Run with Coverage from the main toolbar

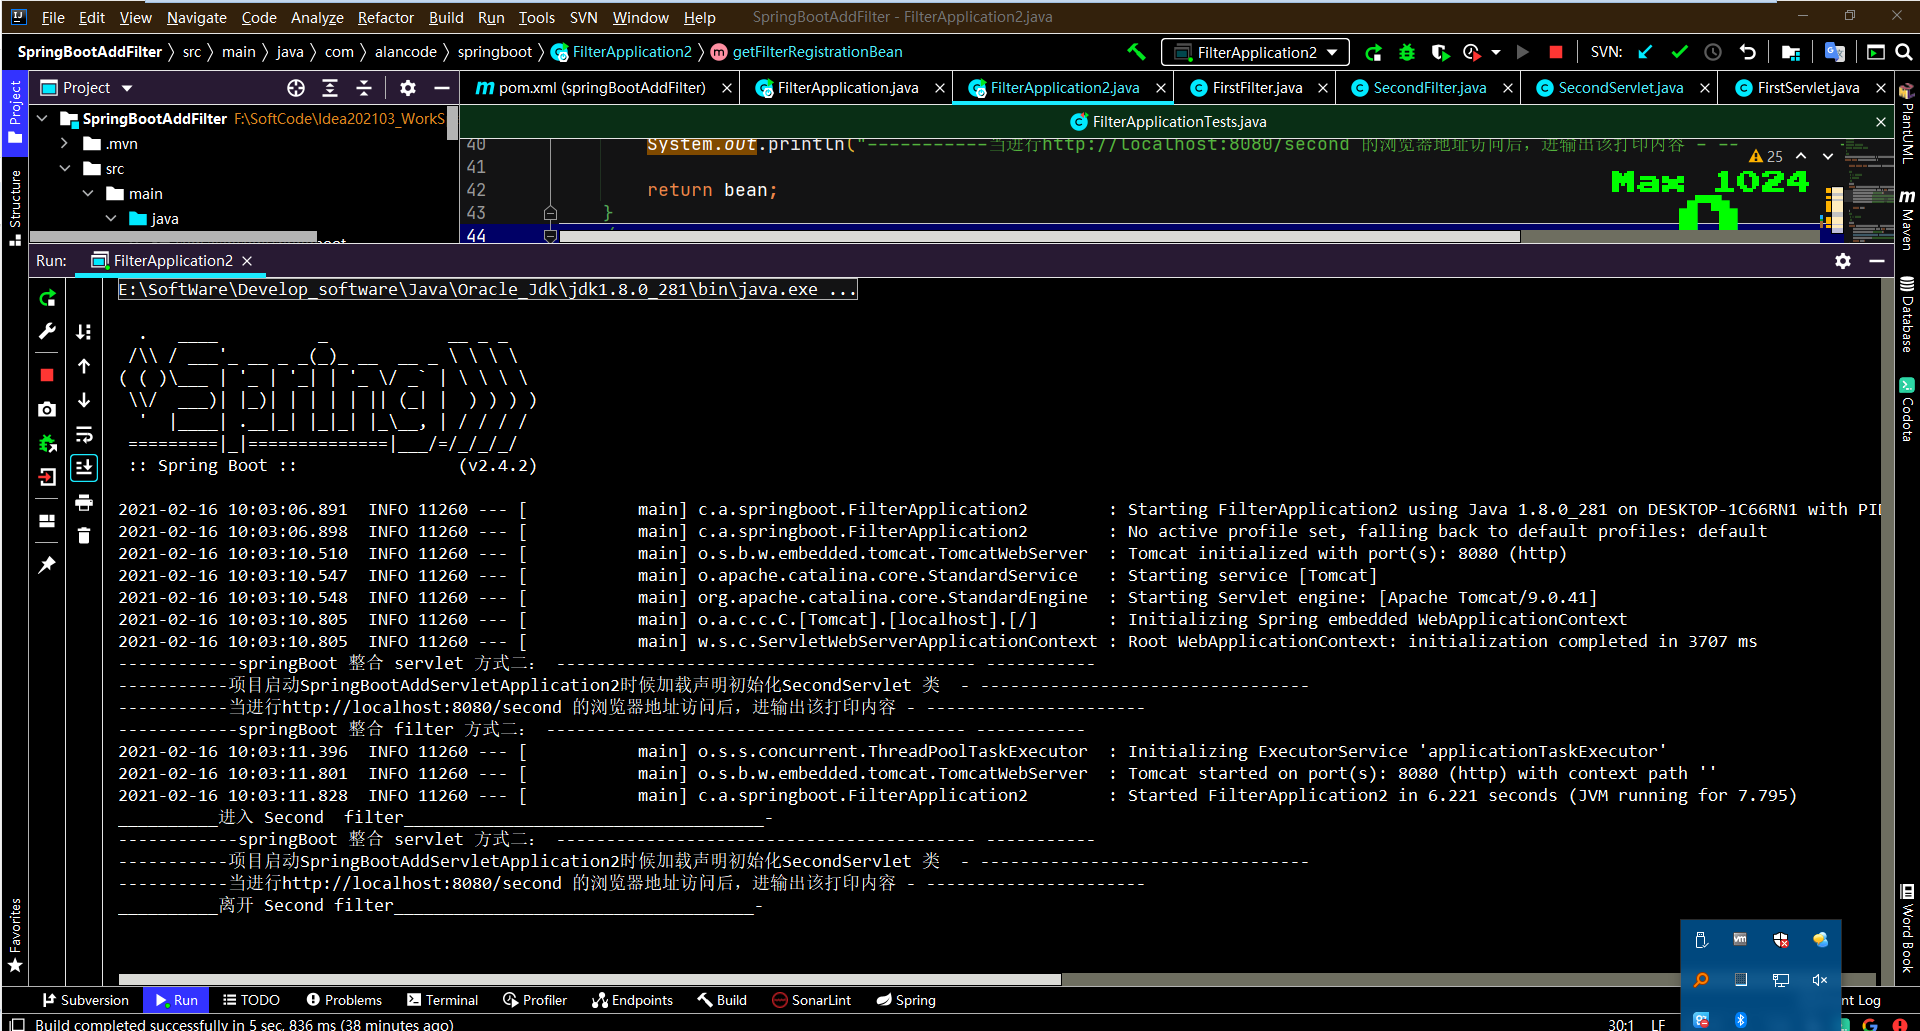click(1440, 52)
